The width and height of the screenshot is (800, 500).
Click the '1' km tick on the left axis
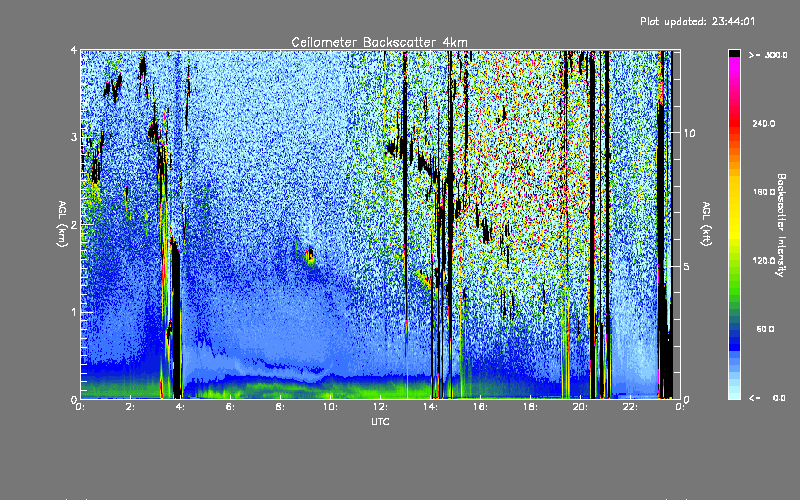[74, 312]
